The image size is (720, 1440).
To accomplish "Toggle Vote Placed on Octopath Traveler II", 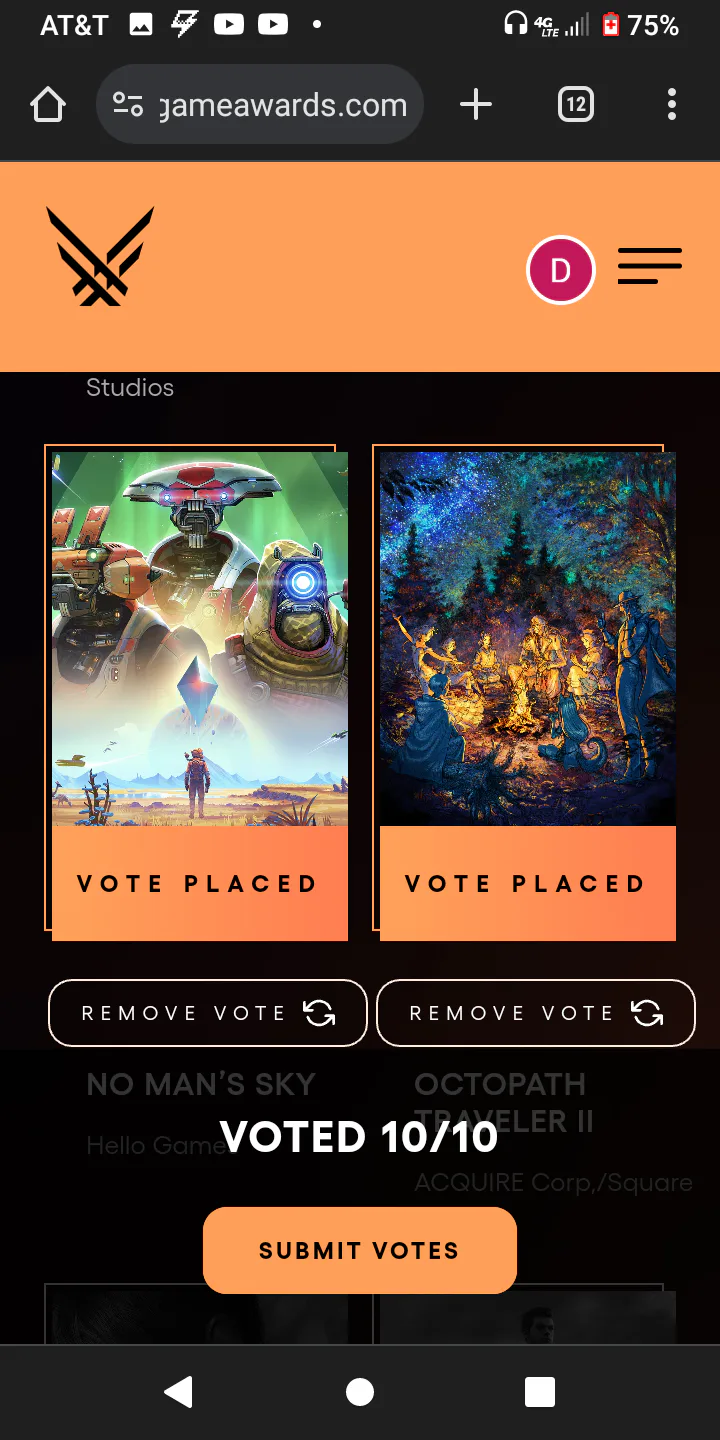I will click(x=528, y=884).
